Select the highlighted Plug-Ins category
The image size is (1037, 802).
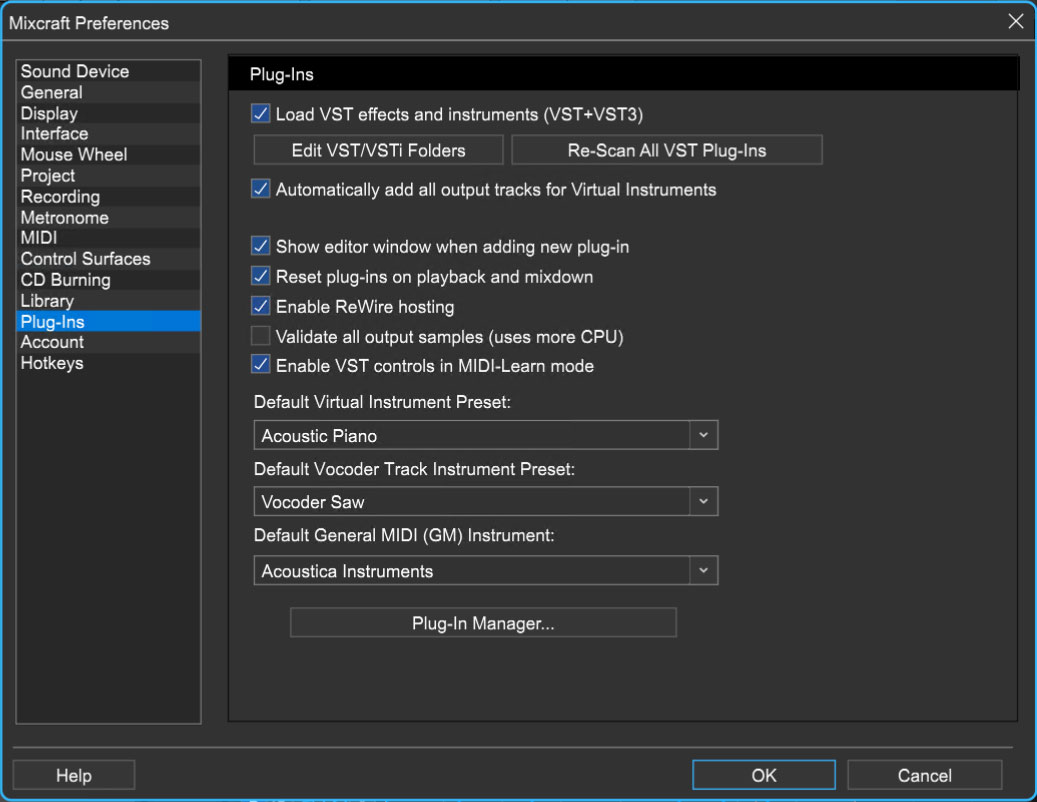(x=108, y=321)
